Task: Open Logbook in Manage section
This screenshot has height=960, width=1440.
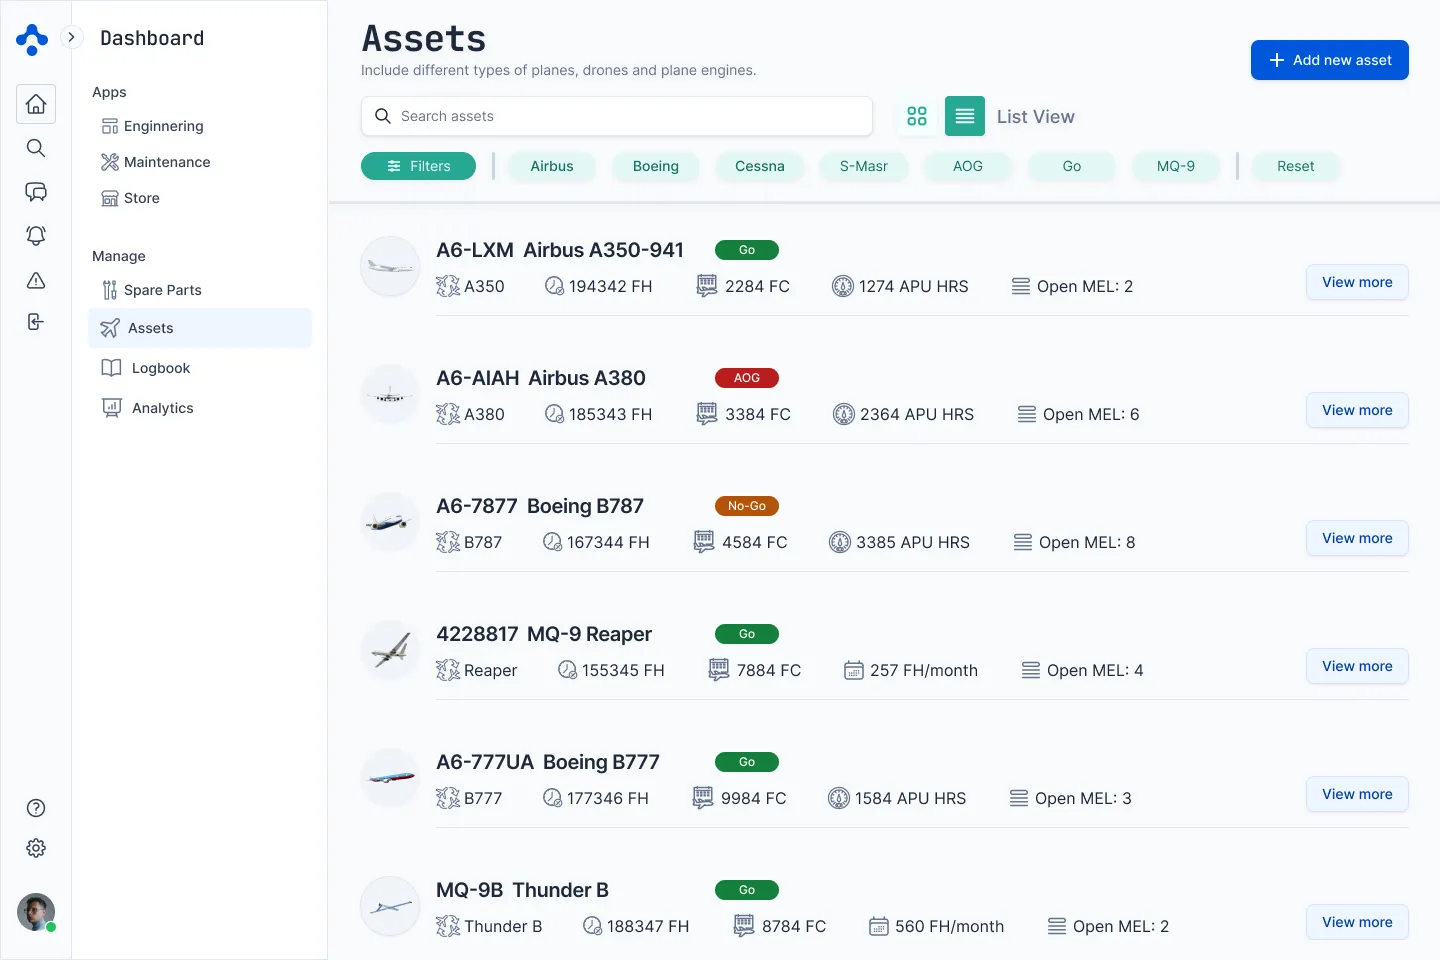Action: [x=146, y=368]
